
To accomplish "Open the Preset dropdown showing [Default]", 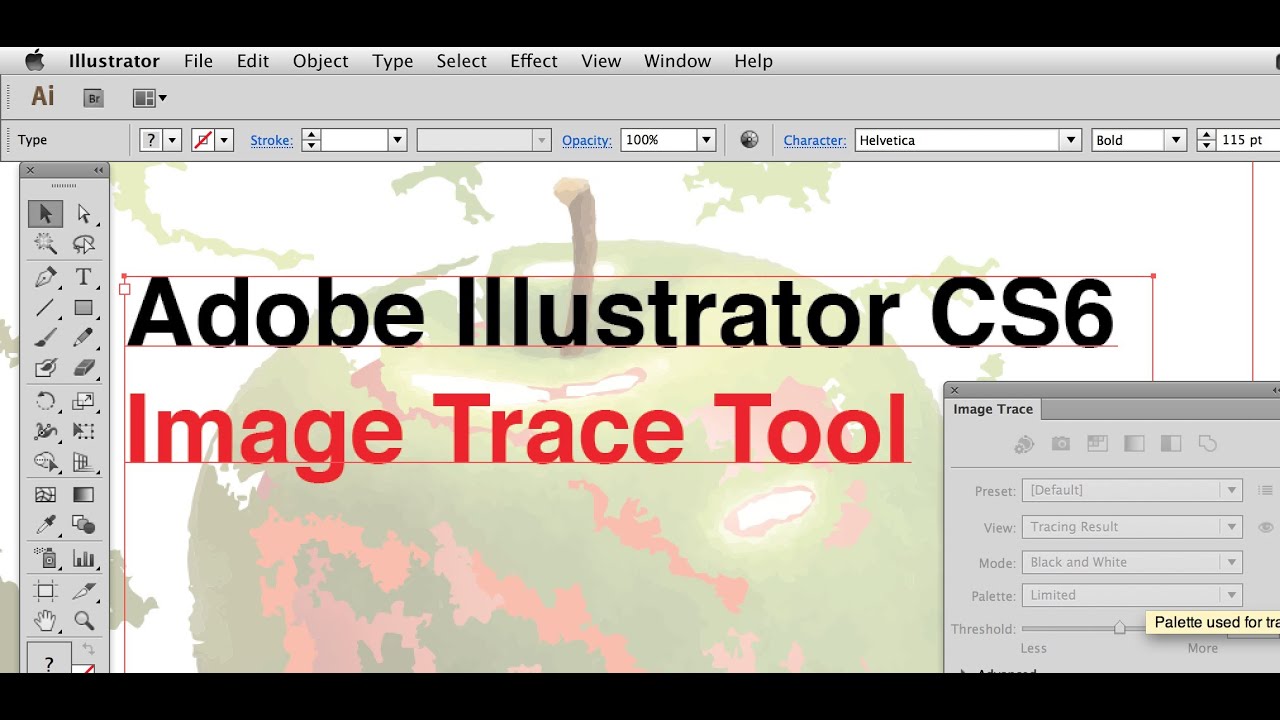I will (1132, 490).
